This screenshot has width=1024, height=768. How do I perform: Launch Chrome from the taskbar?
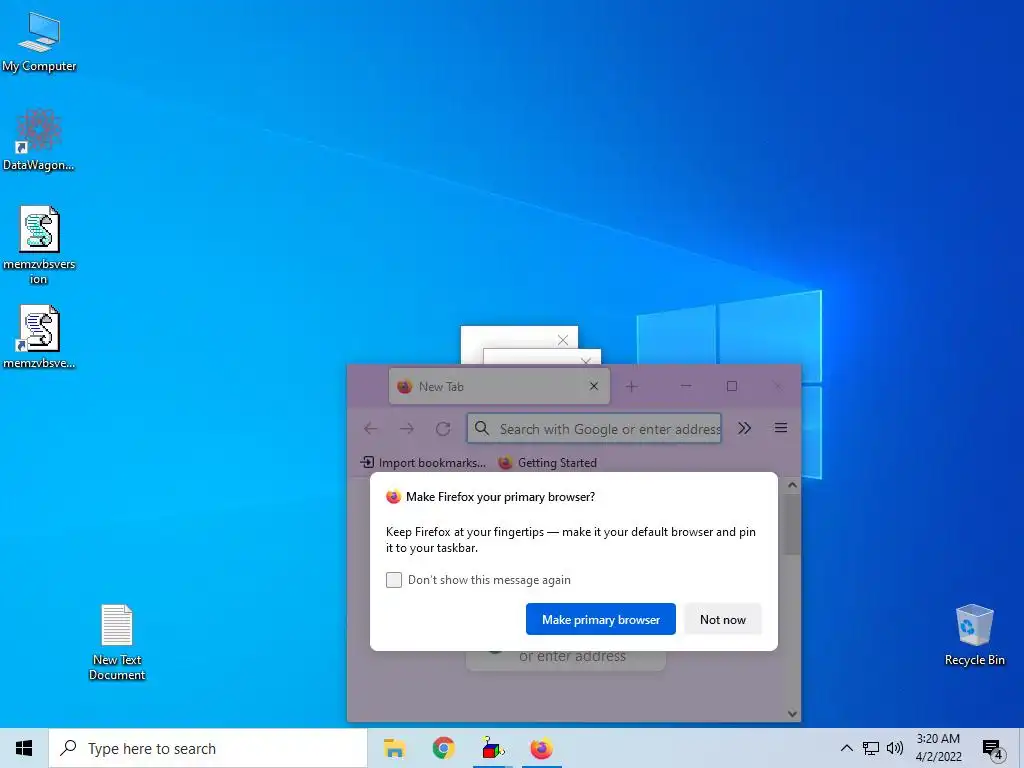[443, 748]
